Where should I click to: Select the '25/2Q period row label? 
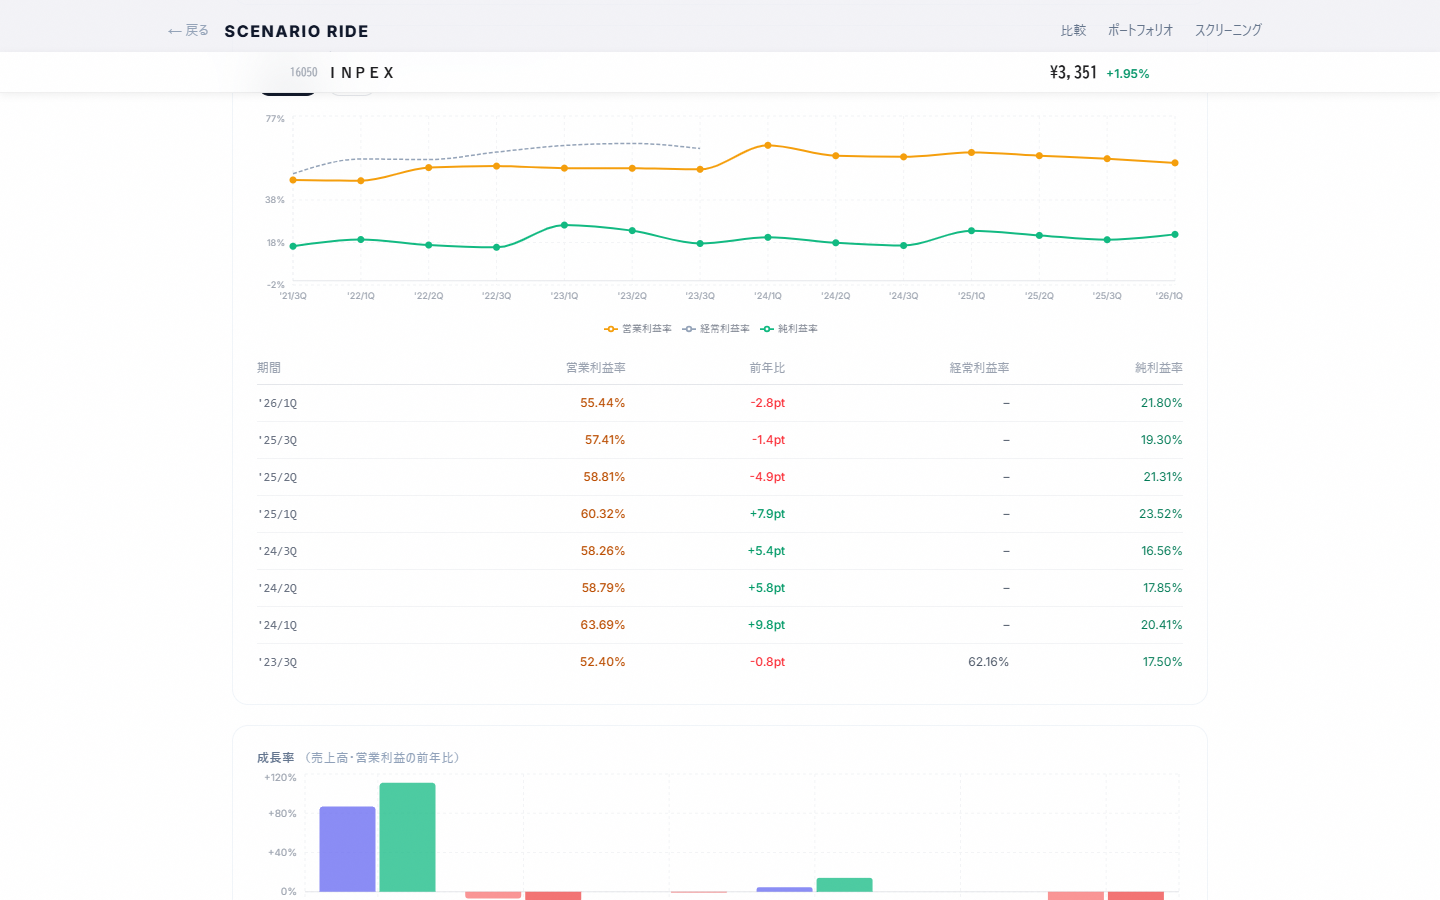[x=278, y=478]
